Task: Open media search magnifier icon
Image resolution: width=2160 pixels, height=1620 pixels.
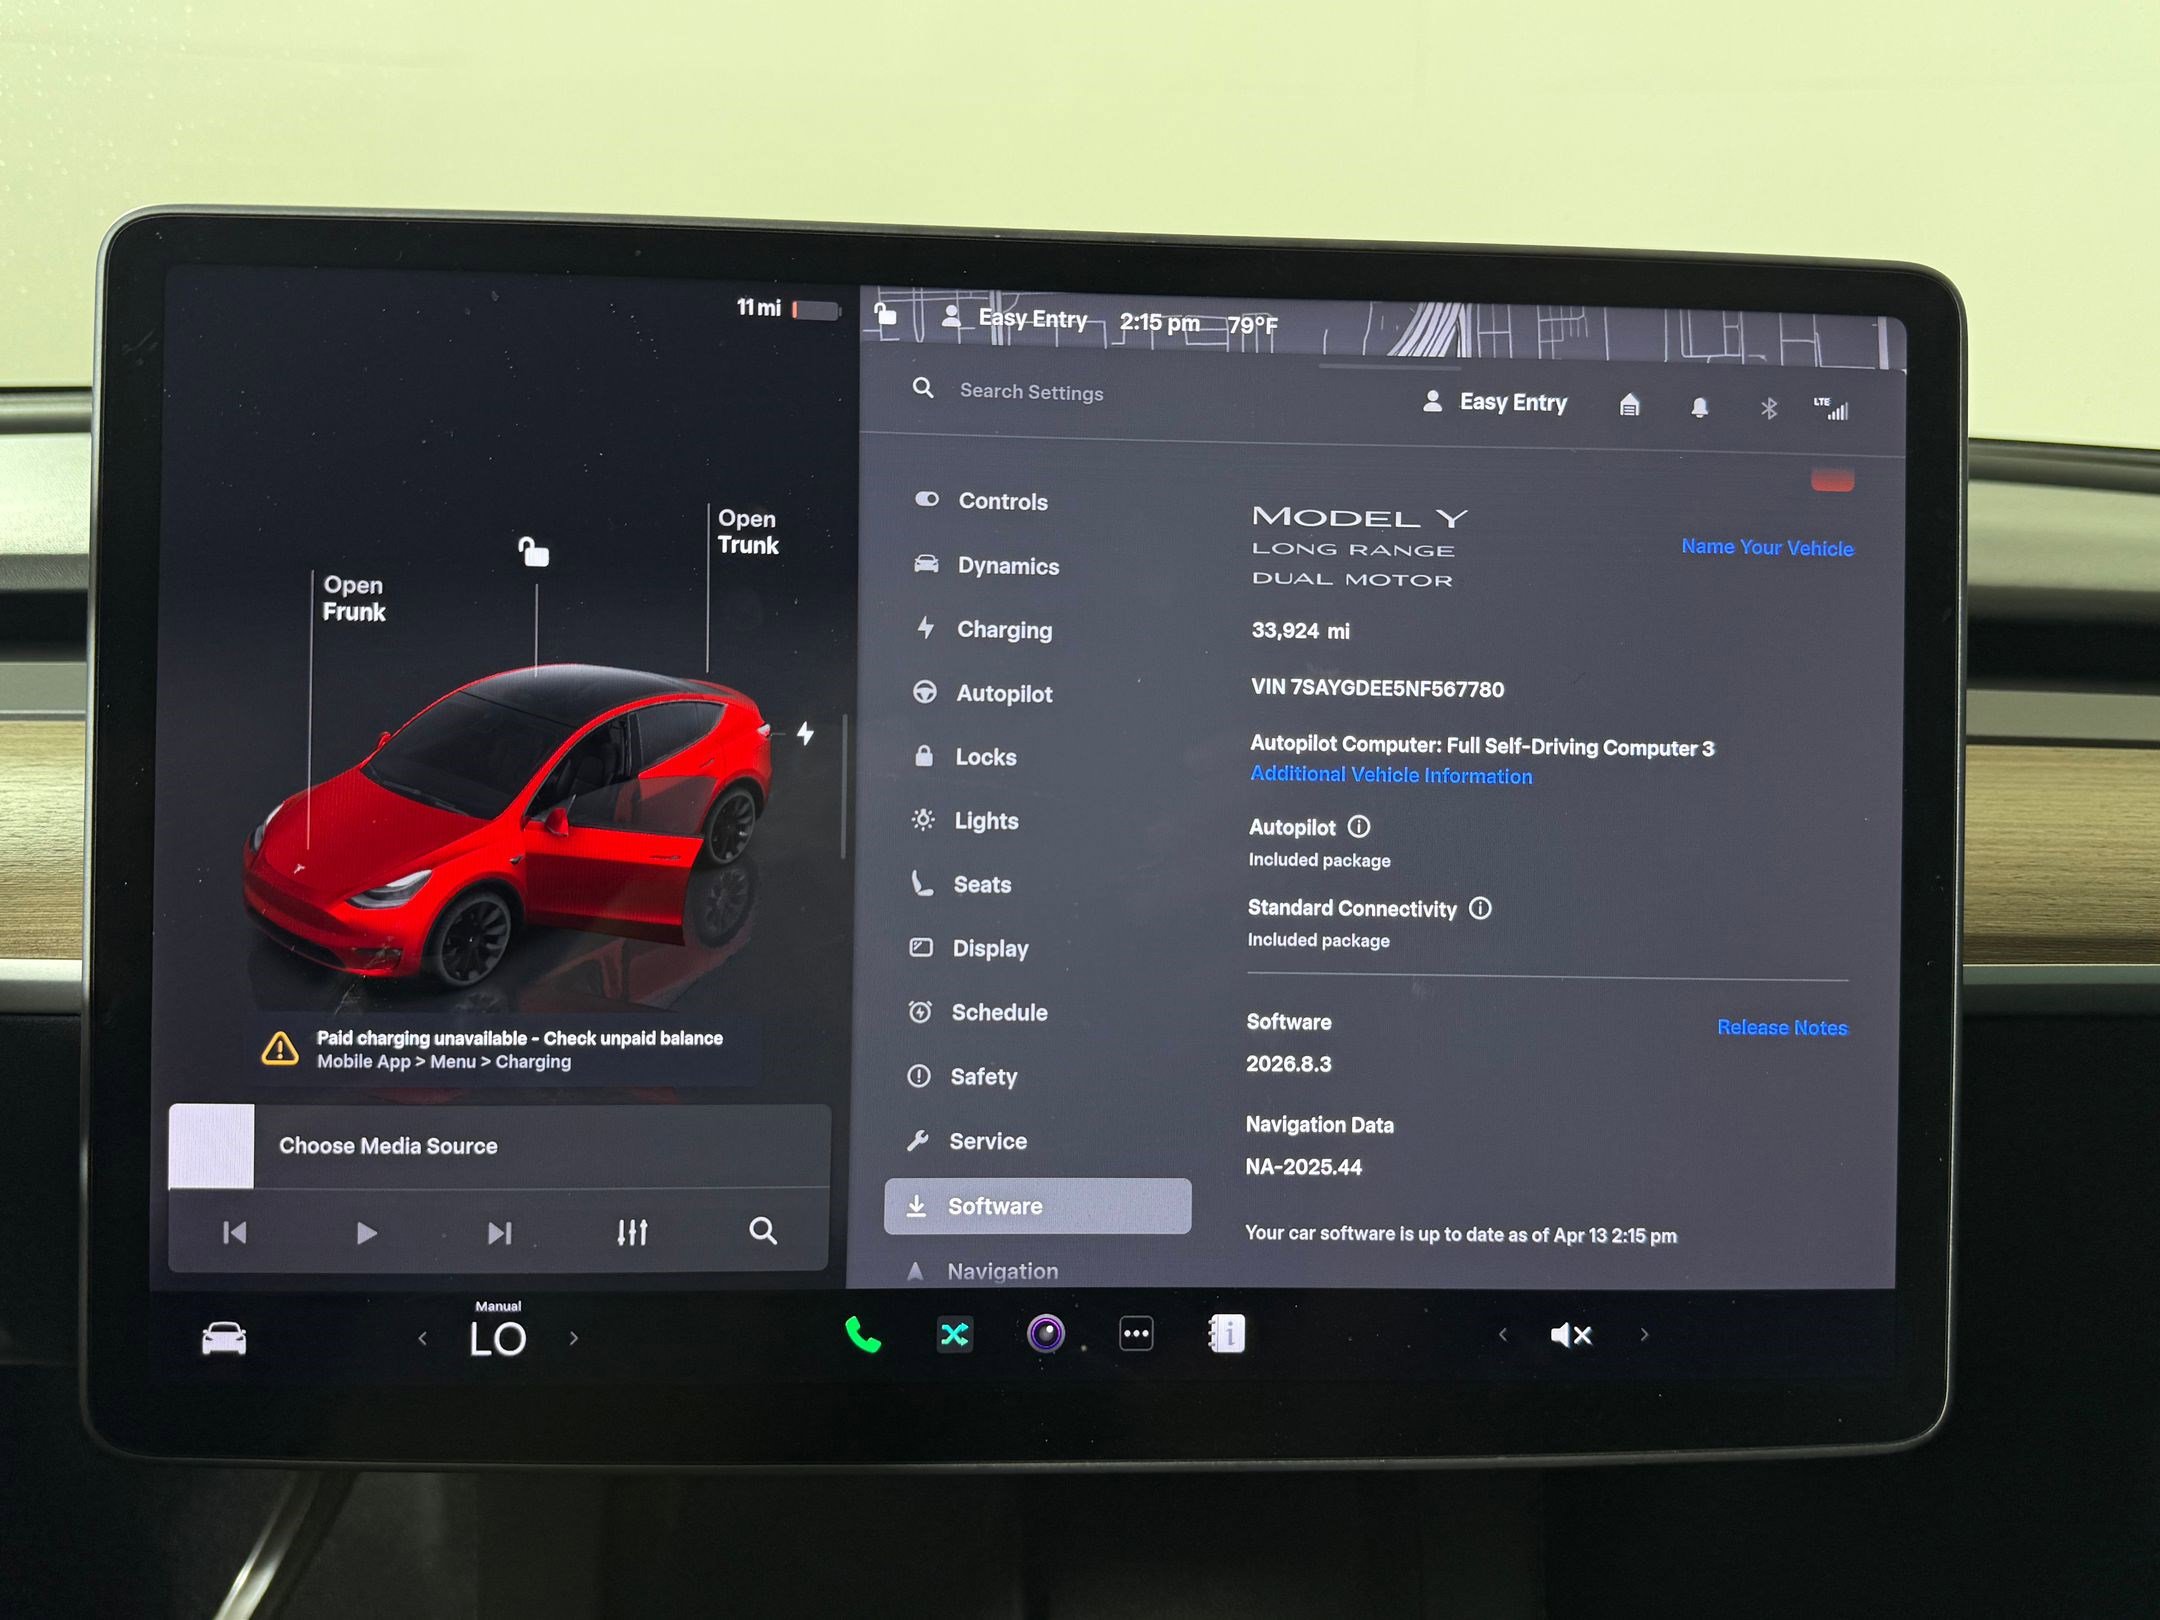Action: tap(763, 1231)
